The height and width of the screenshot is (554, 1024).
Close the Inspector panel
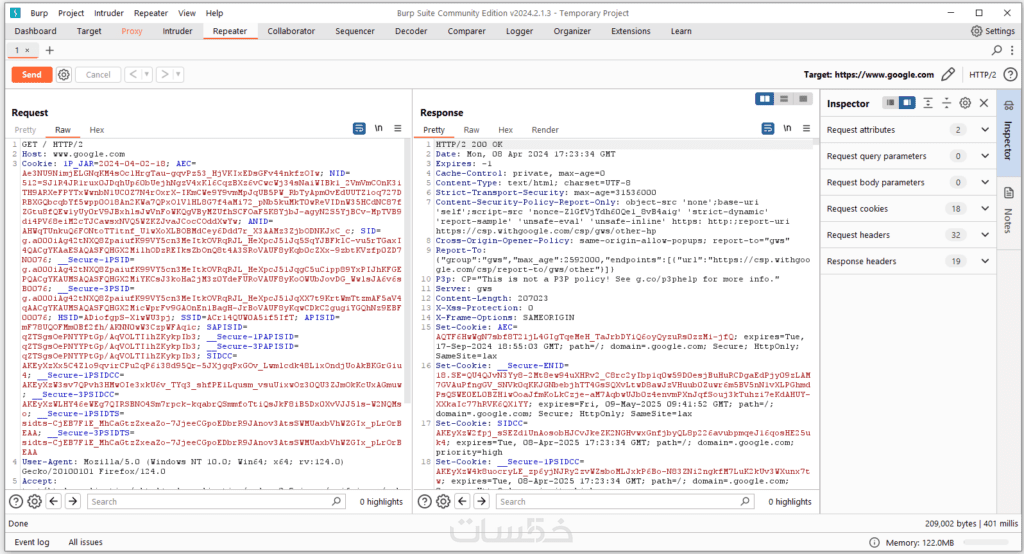click(x=984, y=103)
